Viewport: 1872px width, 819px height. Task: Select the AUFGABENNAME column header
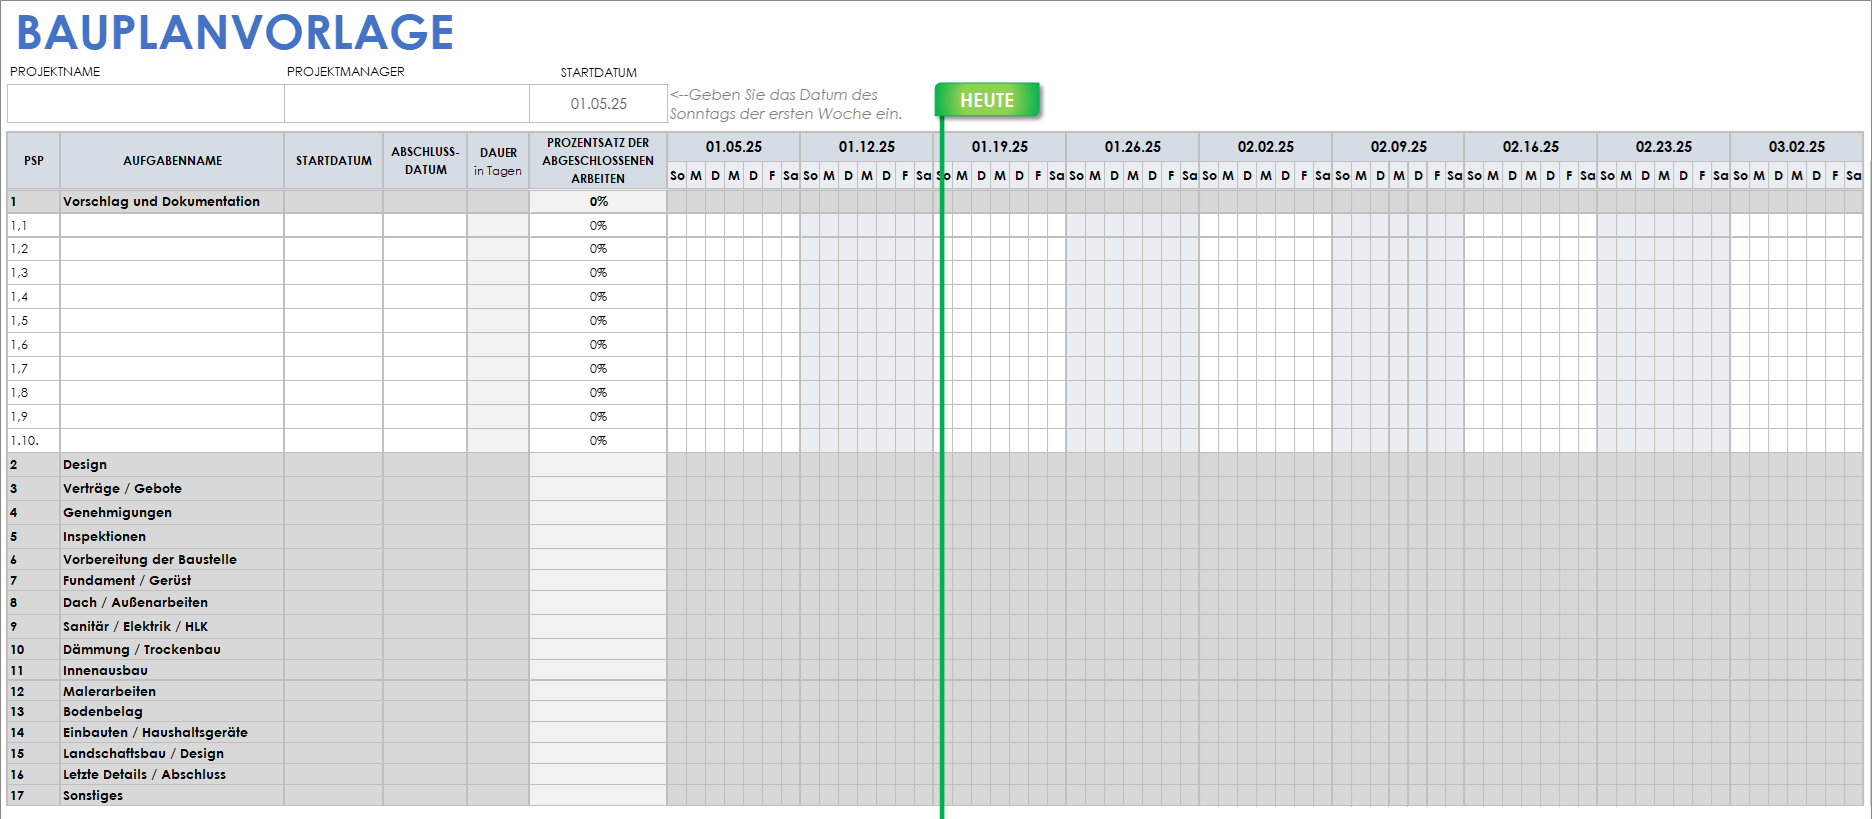click(x=172, y=160)
